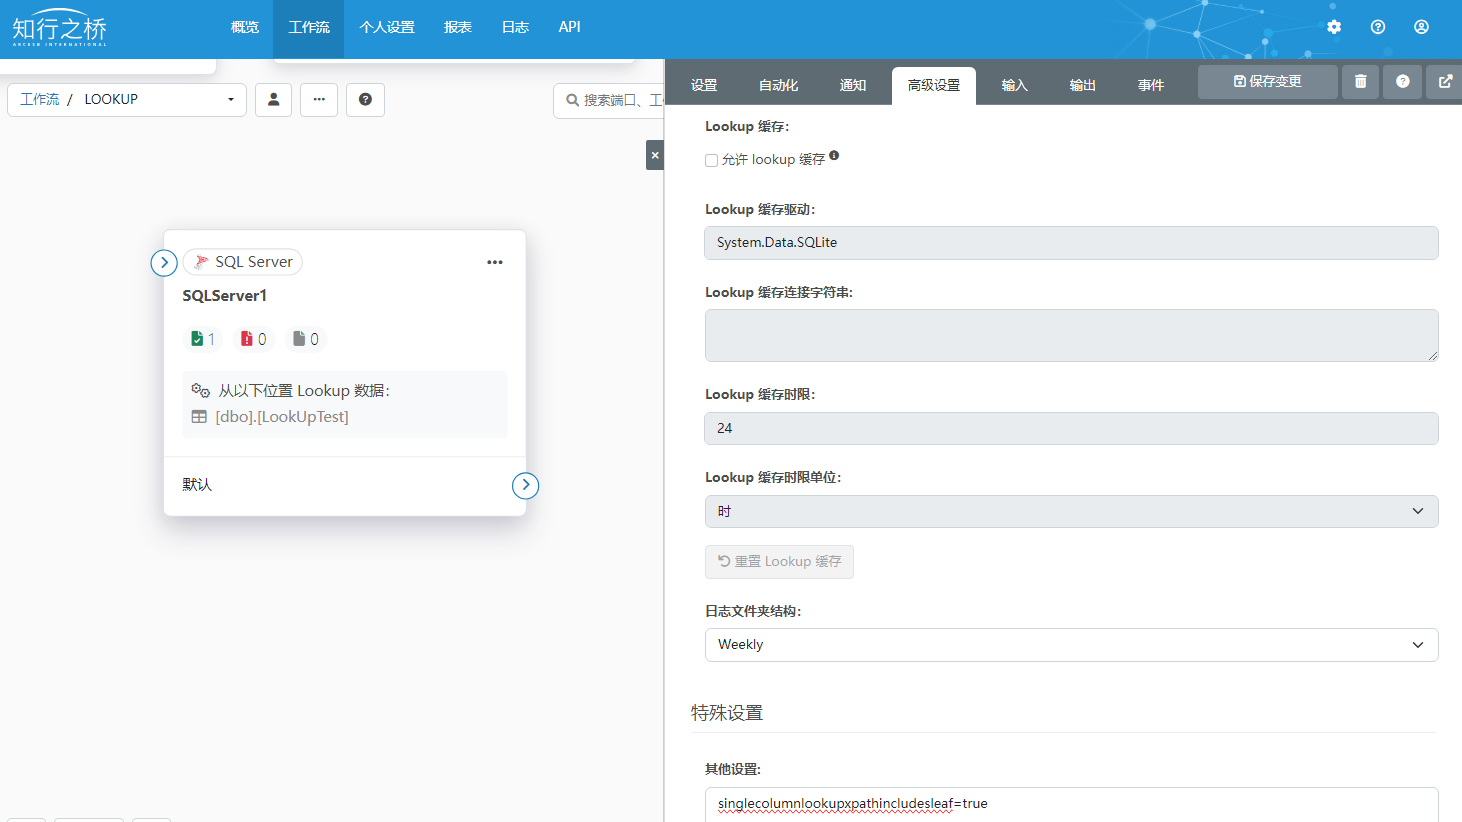Click the Lookup 缓存连接字符串 text area
Viewport: 1462px width, 822px height.
[1071, 335]
